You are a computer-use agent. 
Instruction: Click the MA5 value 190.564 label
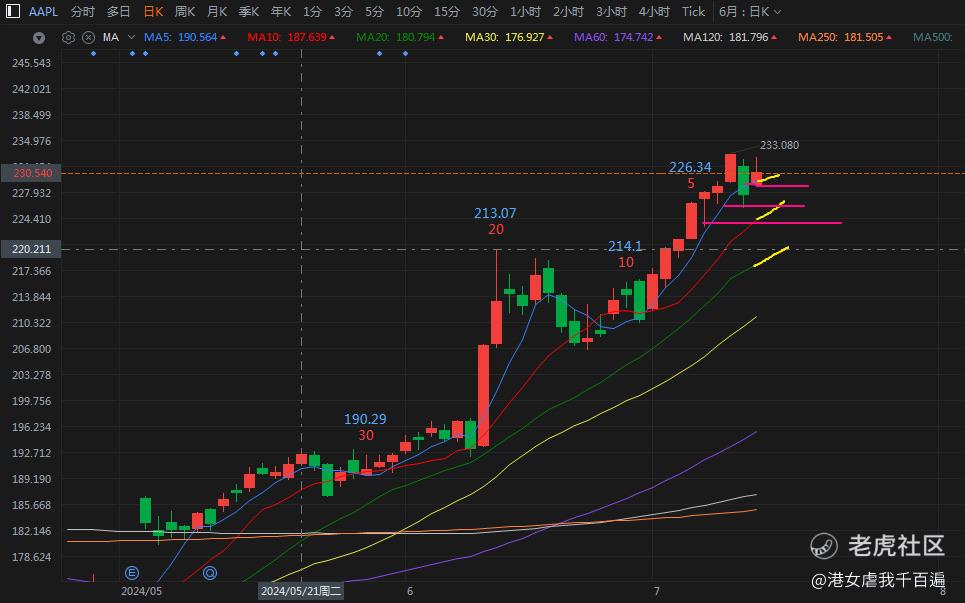185,38
